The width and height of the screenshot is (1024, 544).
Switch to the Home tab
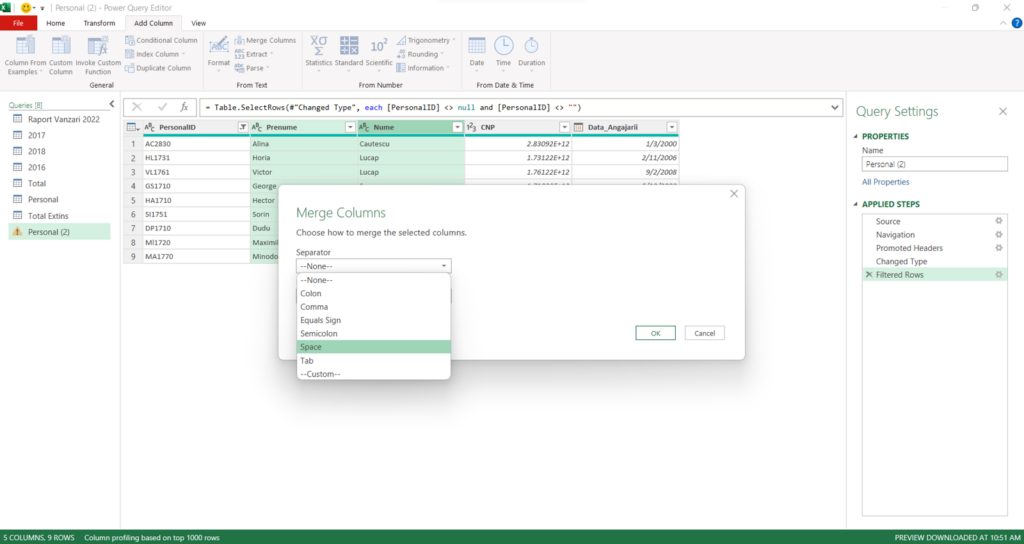coord(56,23)
